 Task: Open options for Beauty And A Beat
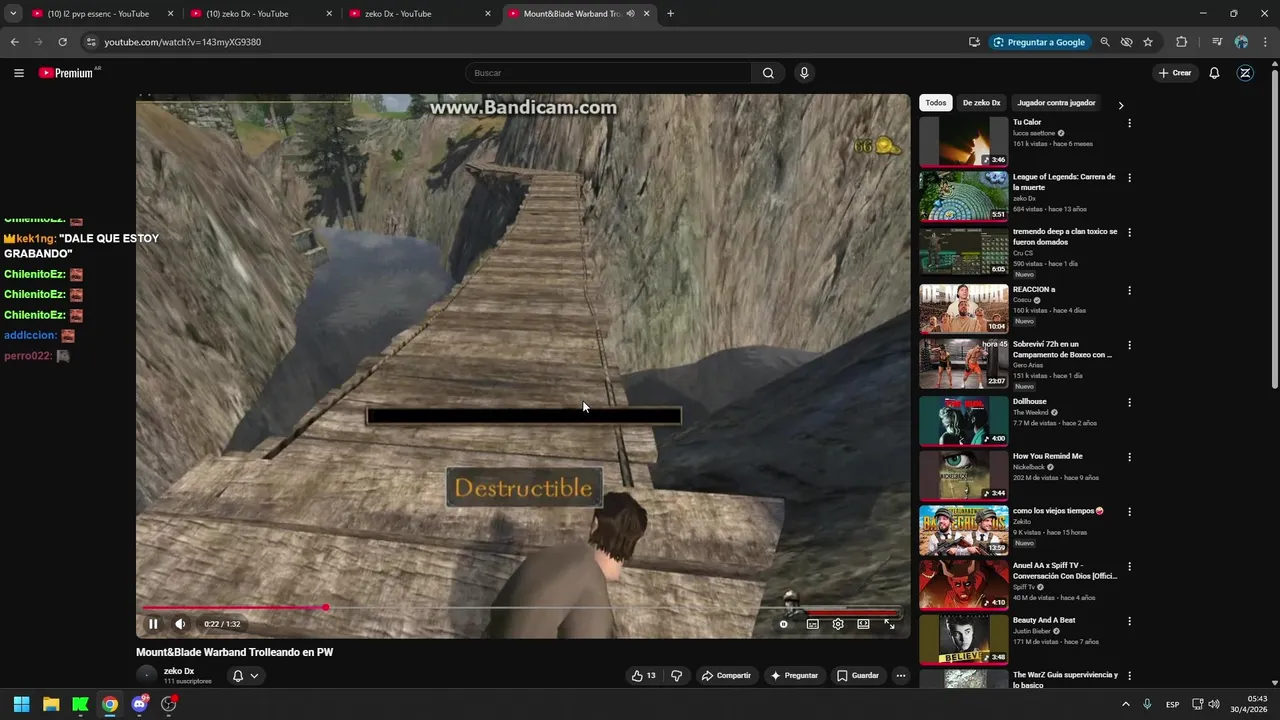1129,621
